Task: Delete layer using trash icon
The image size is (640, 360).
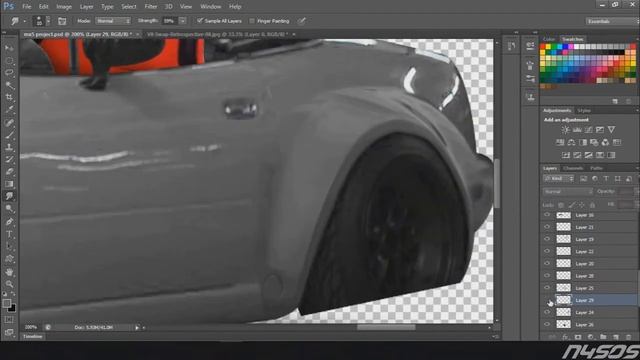Action: pyautogui.click(x=629, y=337)
